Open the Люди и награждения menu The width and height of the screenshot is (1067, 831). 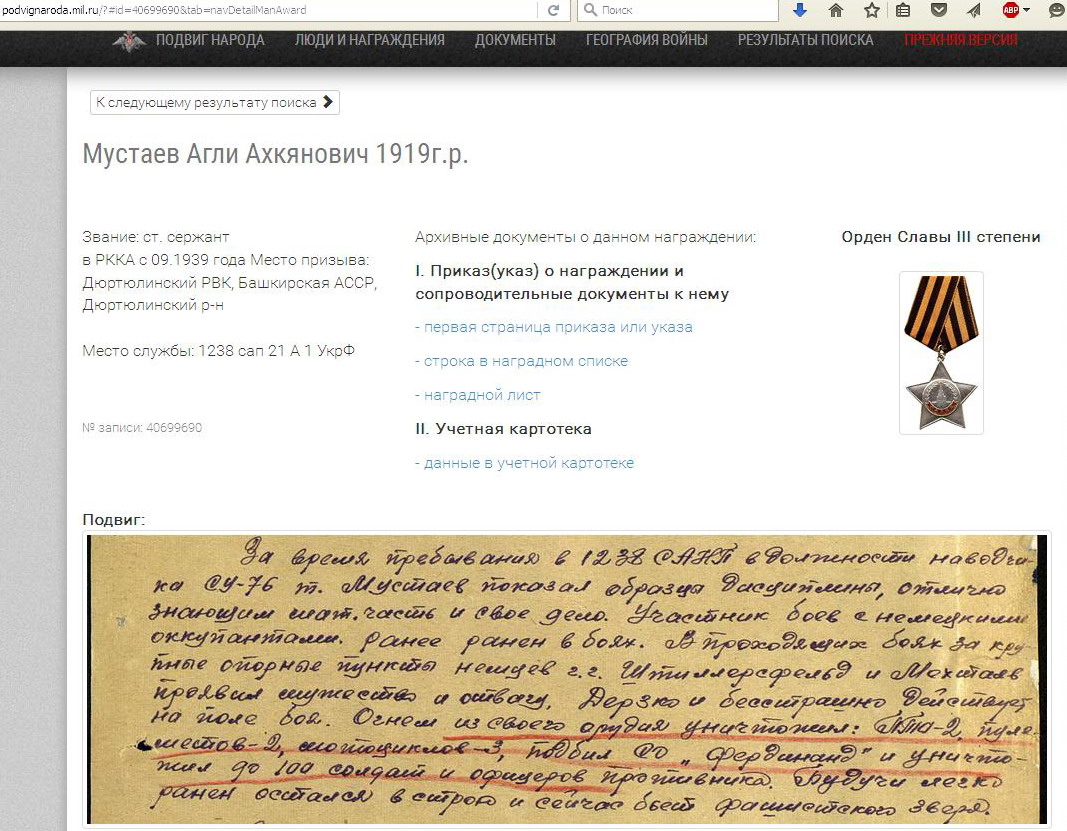click(369, 40)
